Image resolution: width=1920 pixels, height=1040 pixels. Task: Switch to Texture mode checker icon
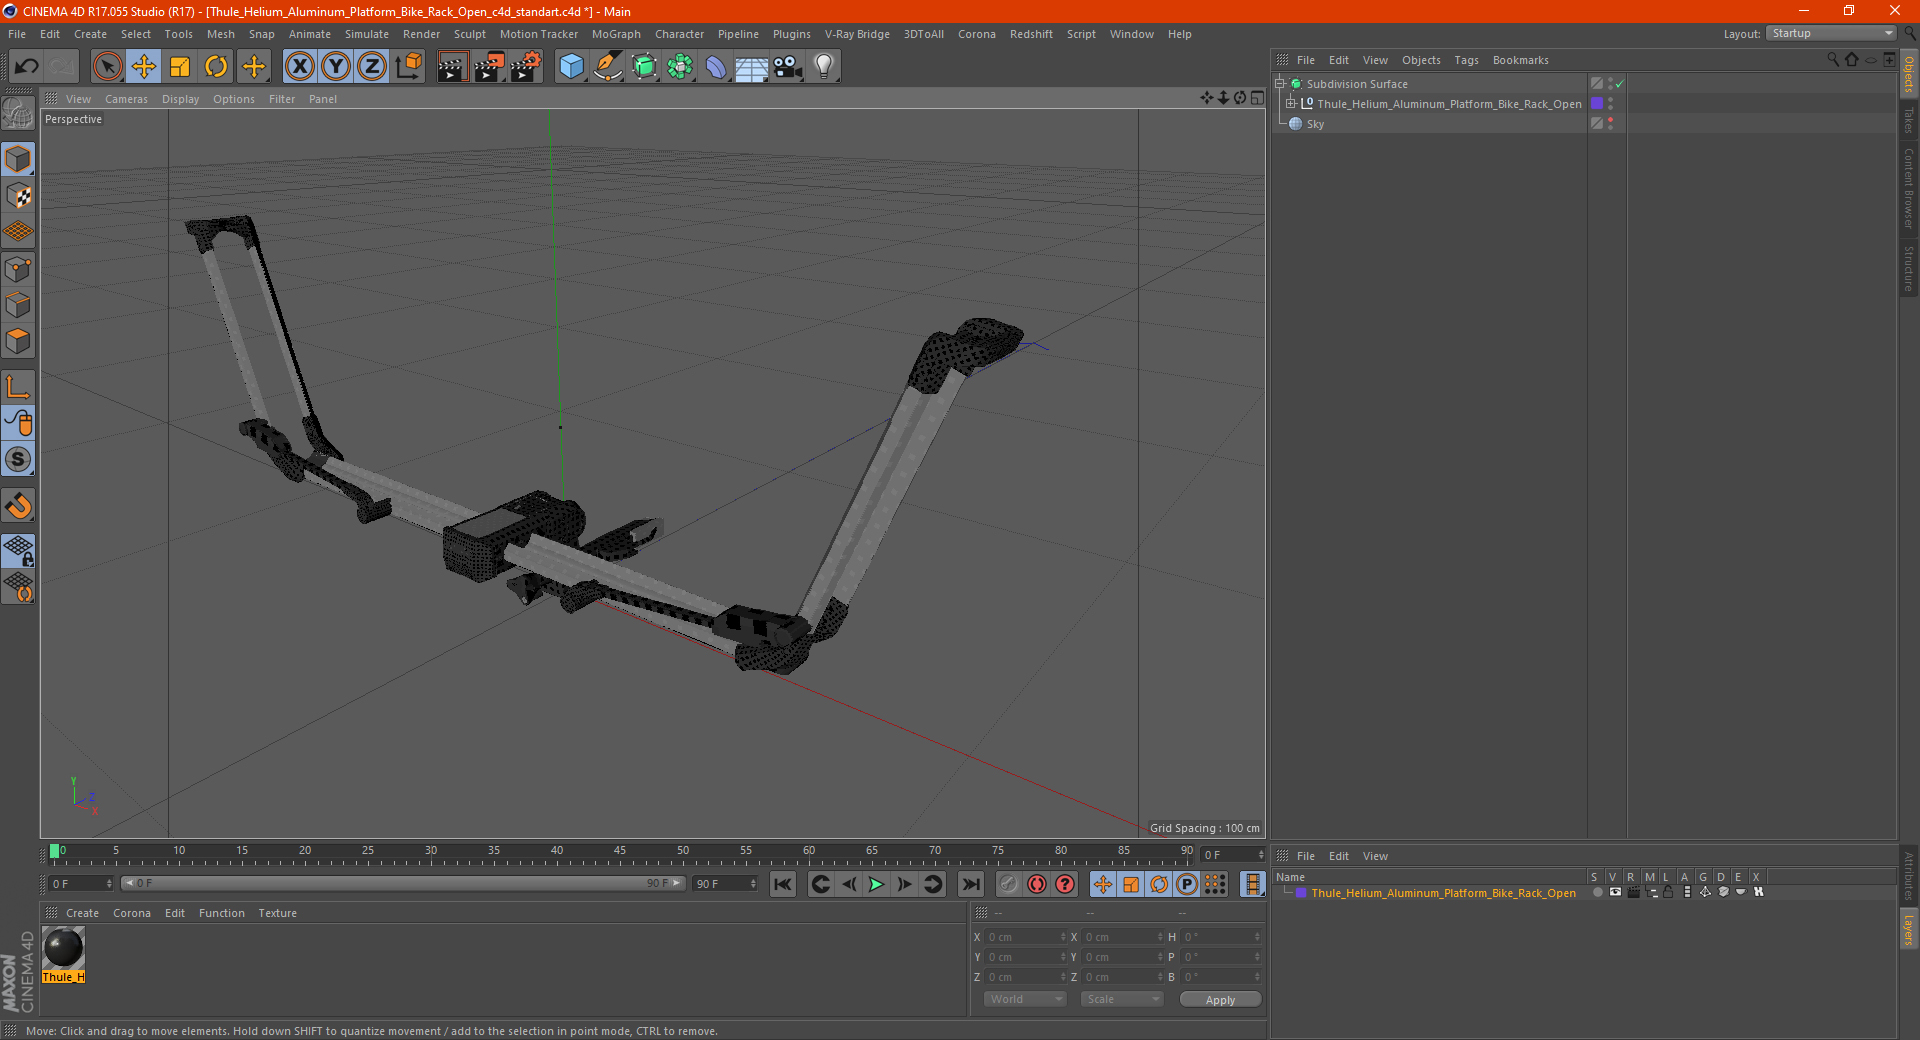coord(18,196)
